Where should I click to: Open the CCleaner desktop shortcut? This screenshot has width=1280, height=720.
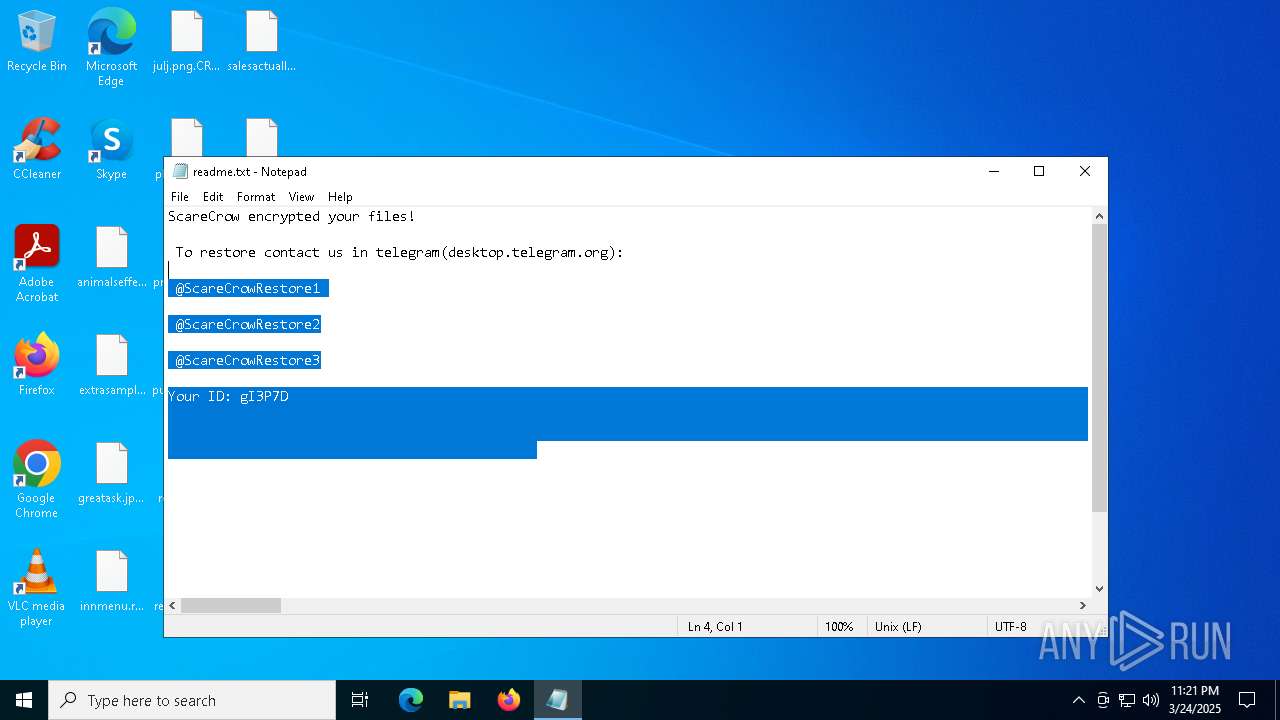click(37, 149)
